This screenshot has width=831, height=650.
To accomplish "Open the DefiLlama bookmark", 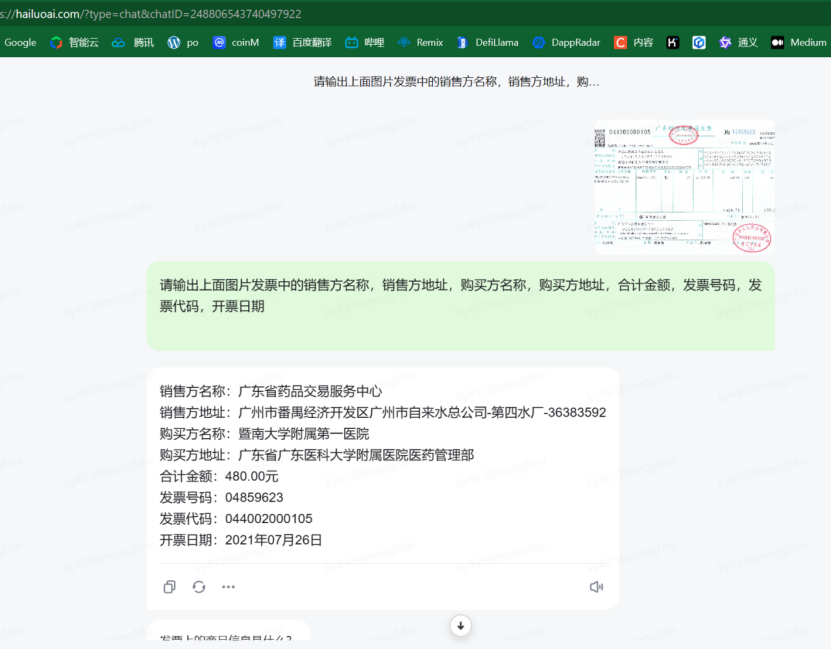I will coord(488,42).
